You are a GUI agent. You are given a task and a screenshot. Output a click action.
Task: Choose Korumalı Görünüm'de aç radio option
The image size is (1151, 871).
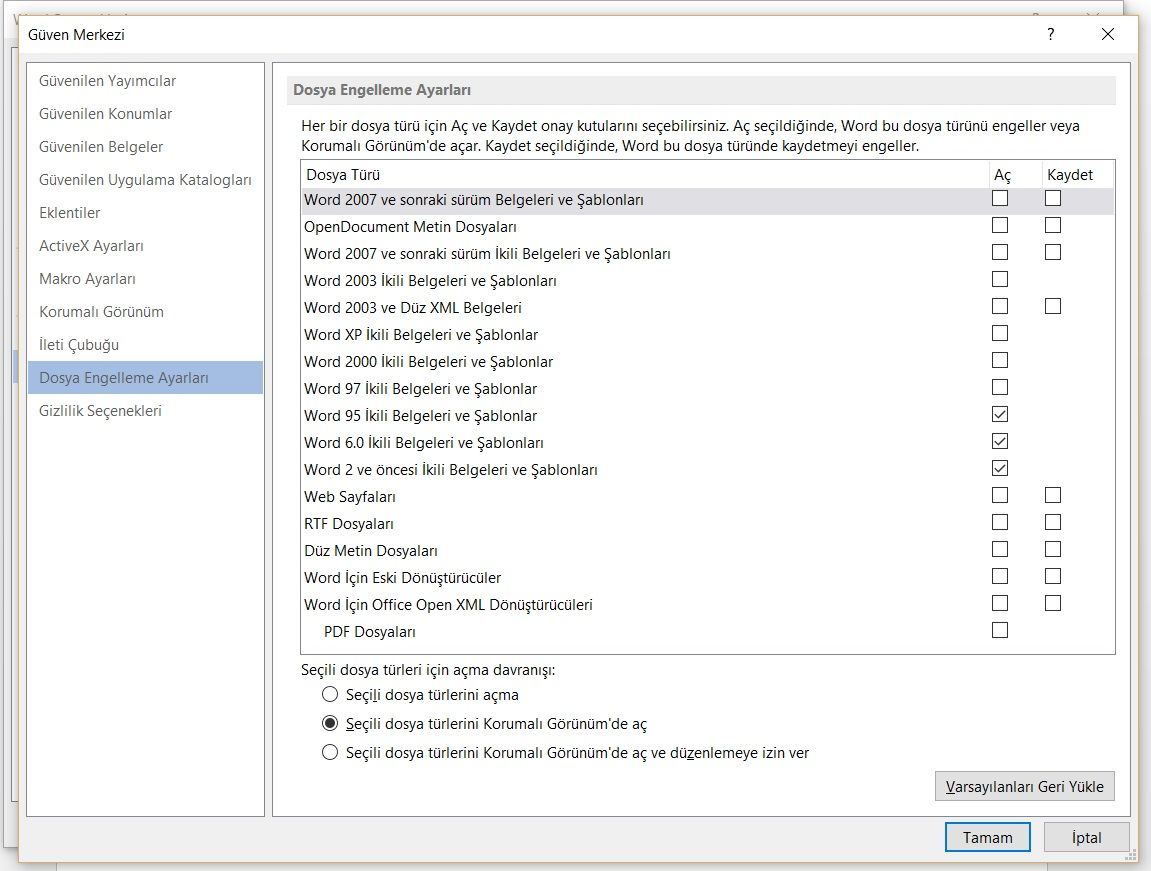pyautogui.click(x=330, y=723)
